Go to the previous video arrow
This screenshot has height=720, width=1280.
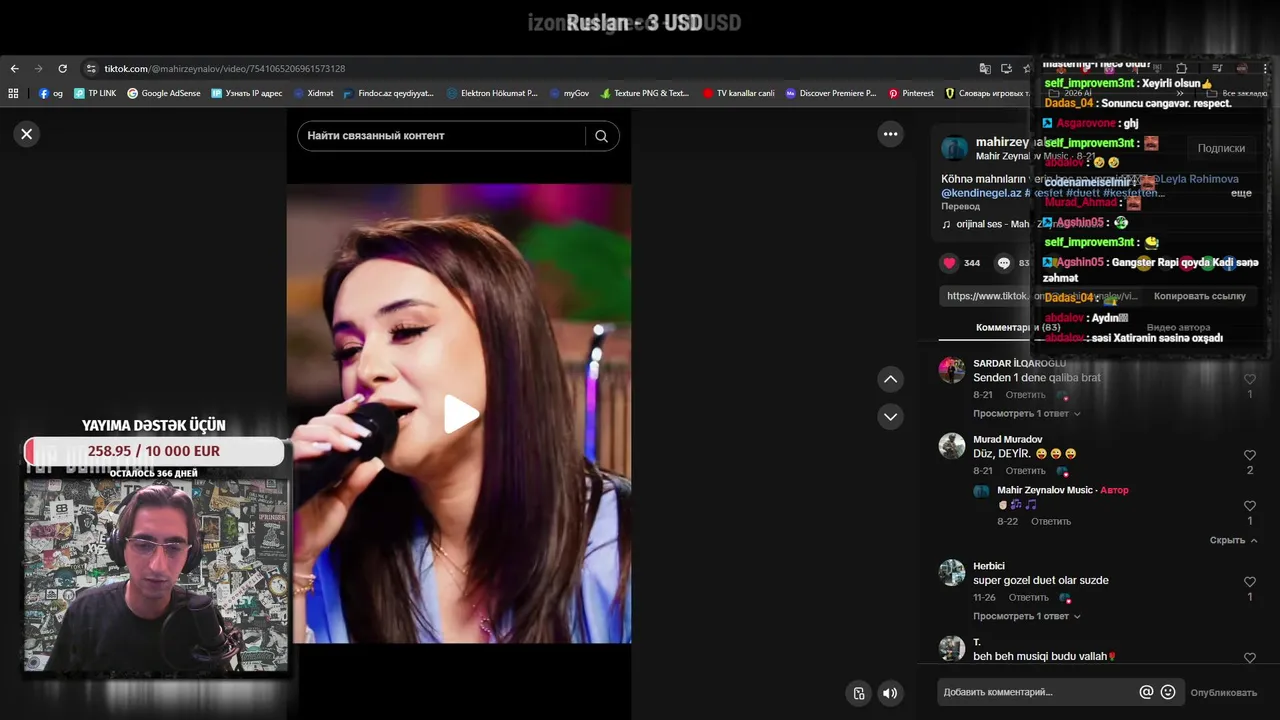tap(890, 379)
